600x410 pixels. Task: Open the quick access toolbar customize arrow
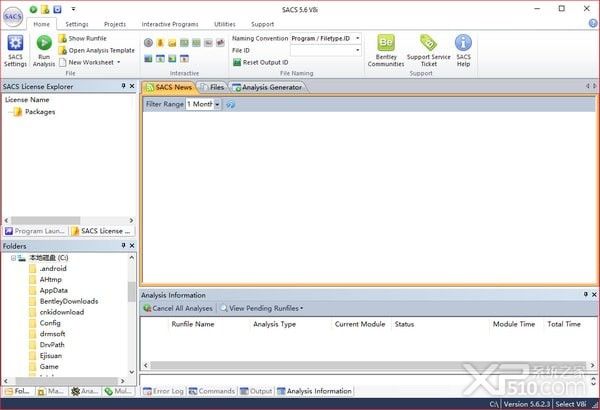73,9
